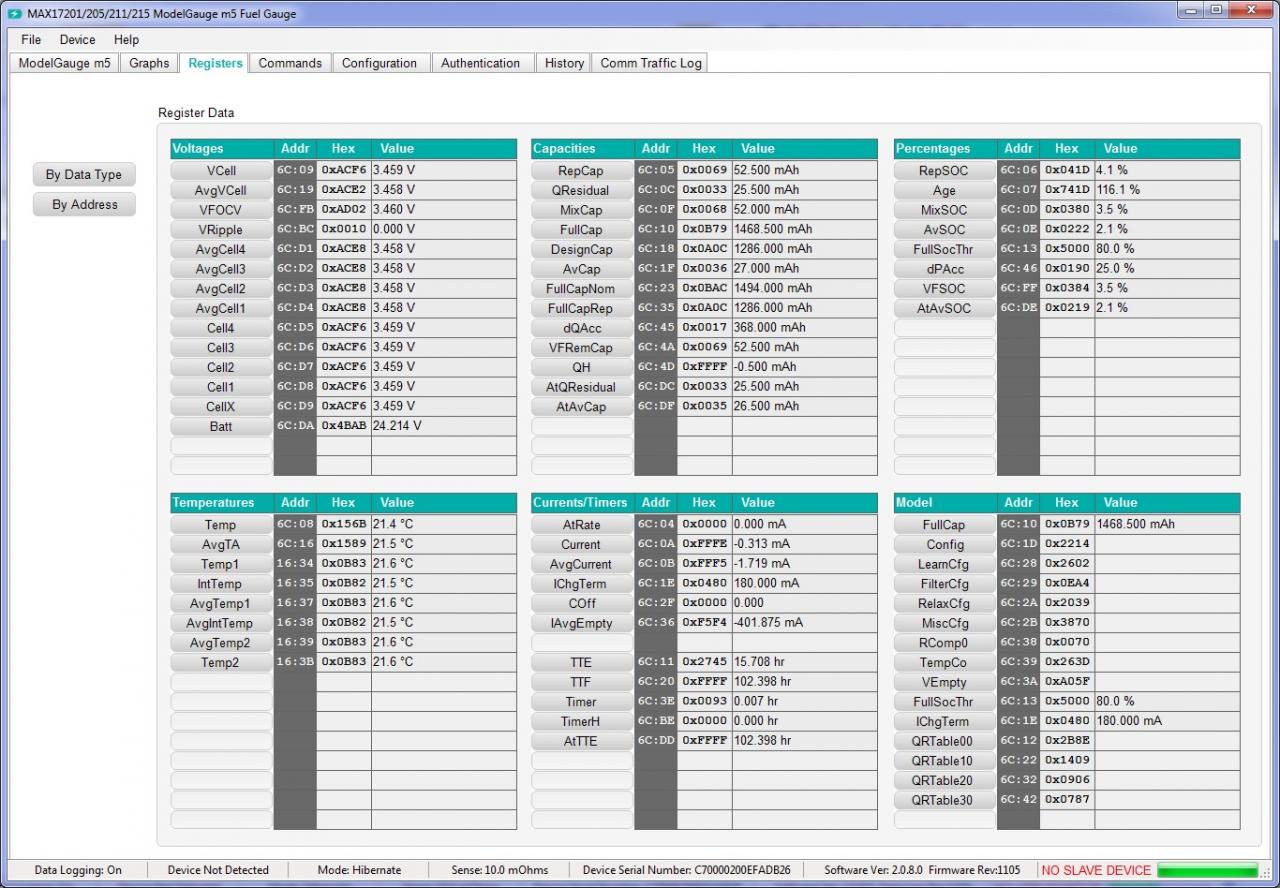The height and width of the screenshot is (888, 1280).
Task: Sort registers with the By Data Type button
Action: (x=84, y=175)
